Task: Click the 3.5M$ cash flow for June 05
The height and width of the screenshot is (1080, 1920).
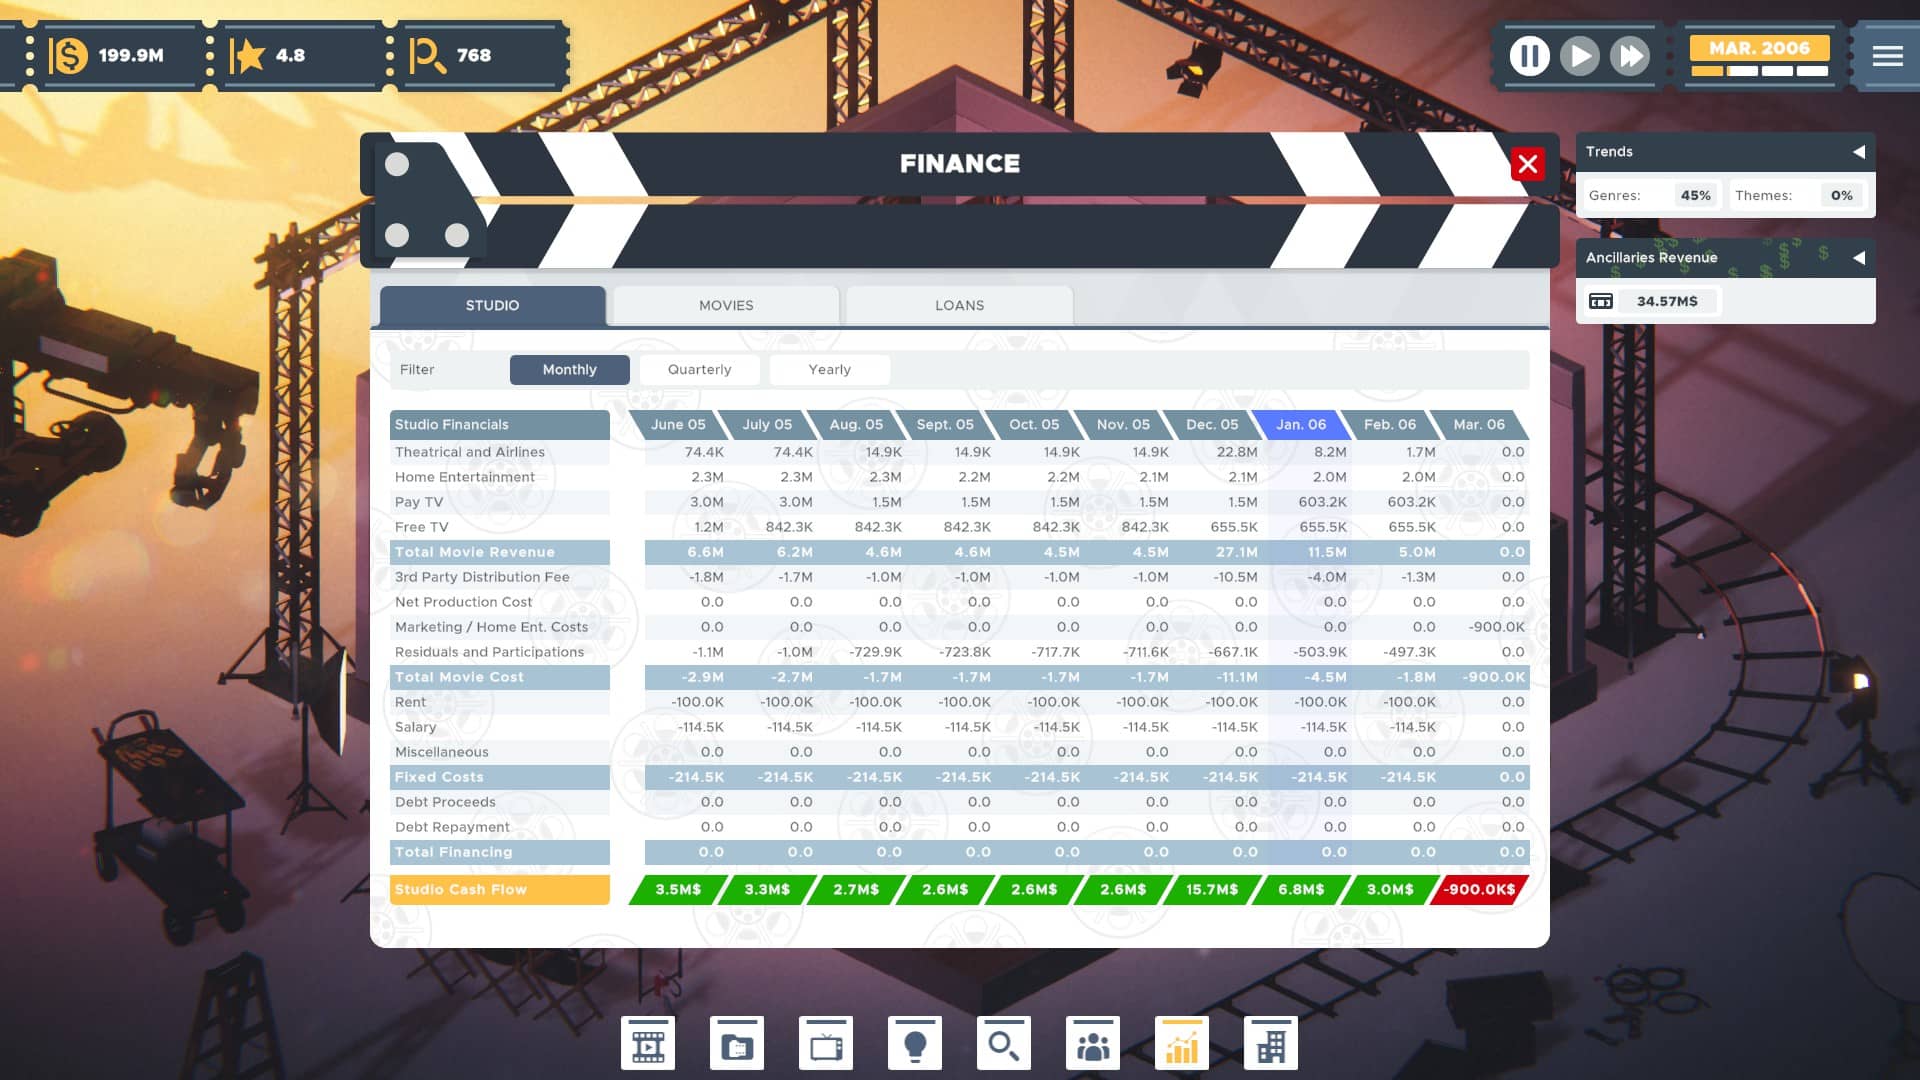Action: point(678,890)
